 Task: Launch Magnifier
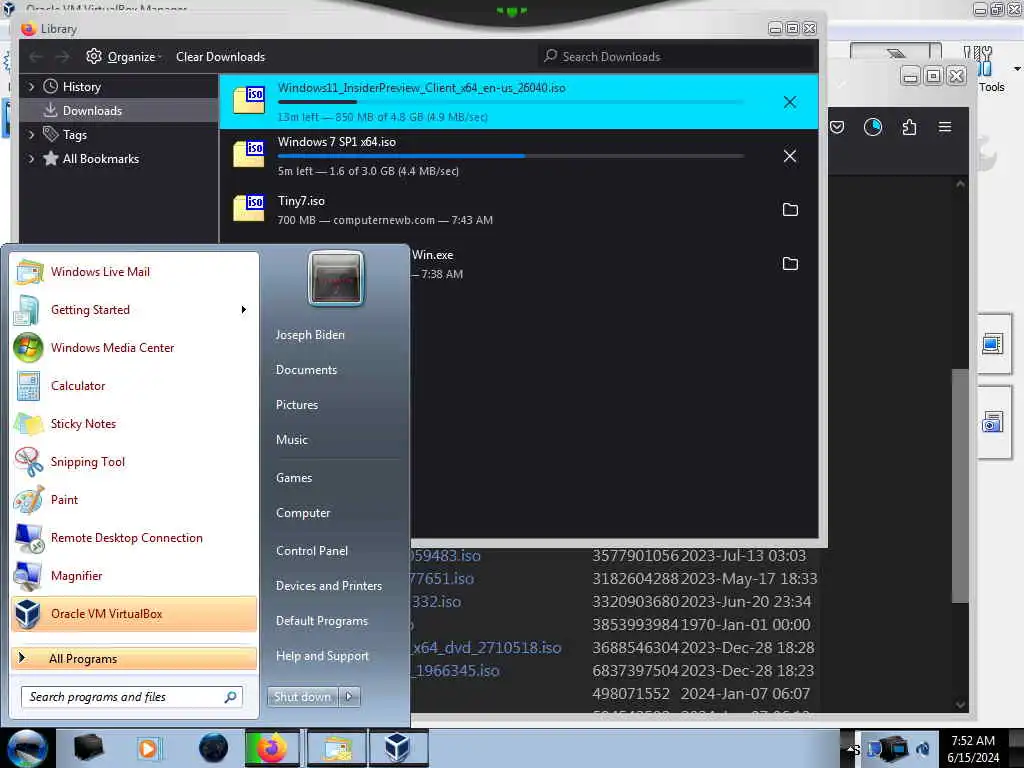coord(134,576)
